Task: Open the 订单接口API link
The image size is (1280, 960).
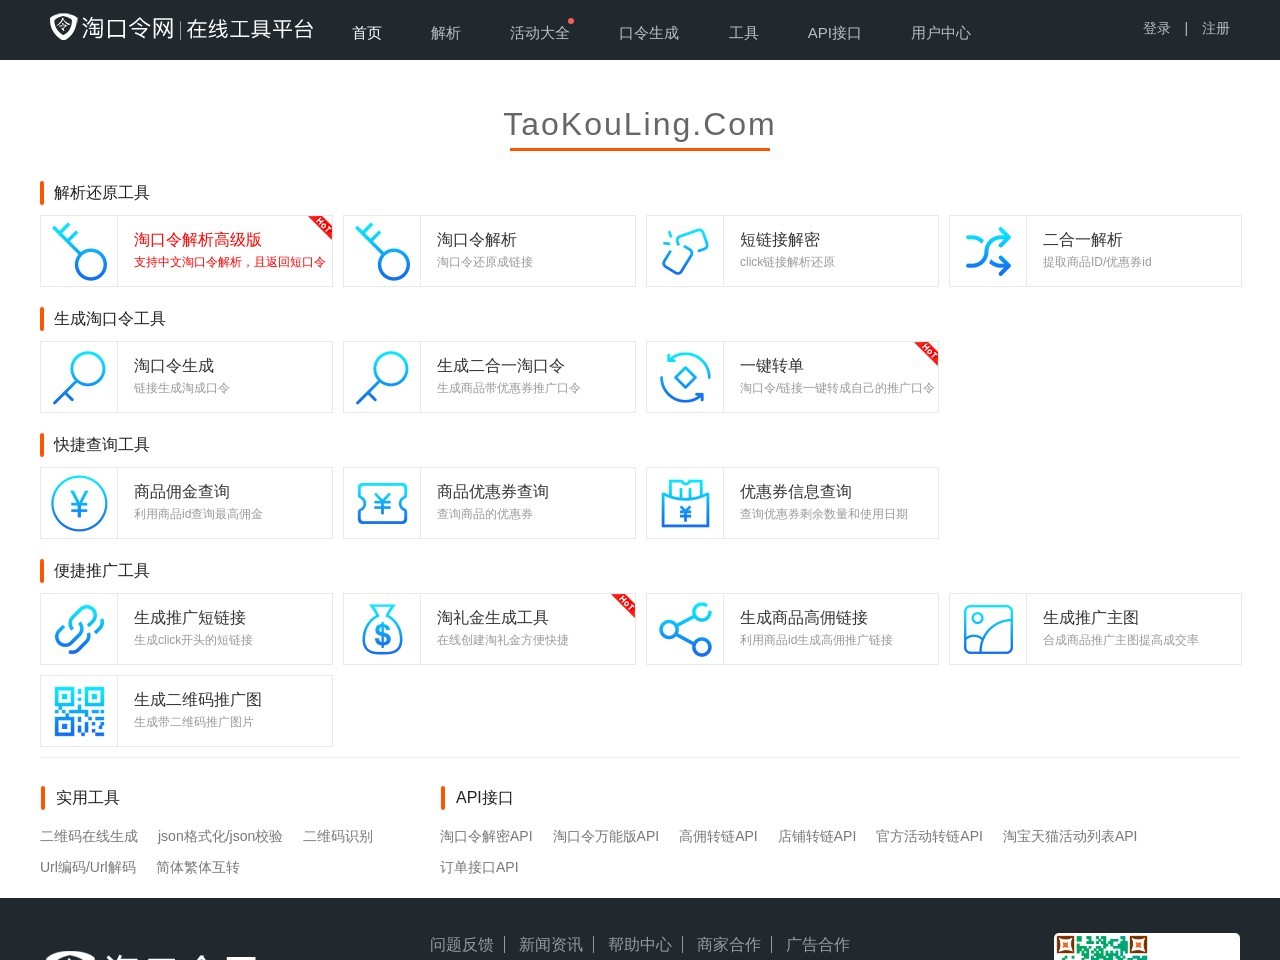Action: click(x=479, y=867)
